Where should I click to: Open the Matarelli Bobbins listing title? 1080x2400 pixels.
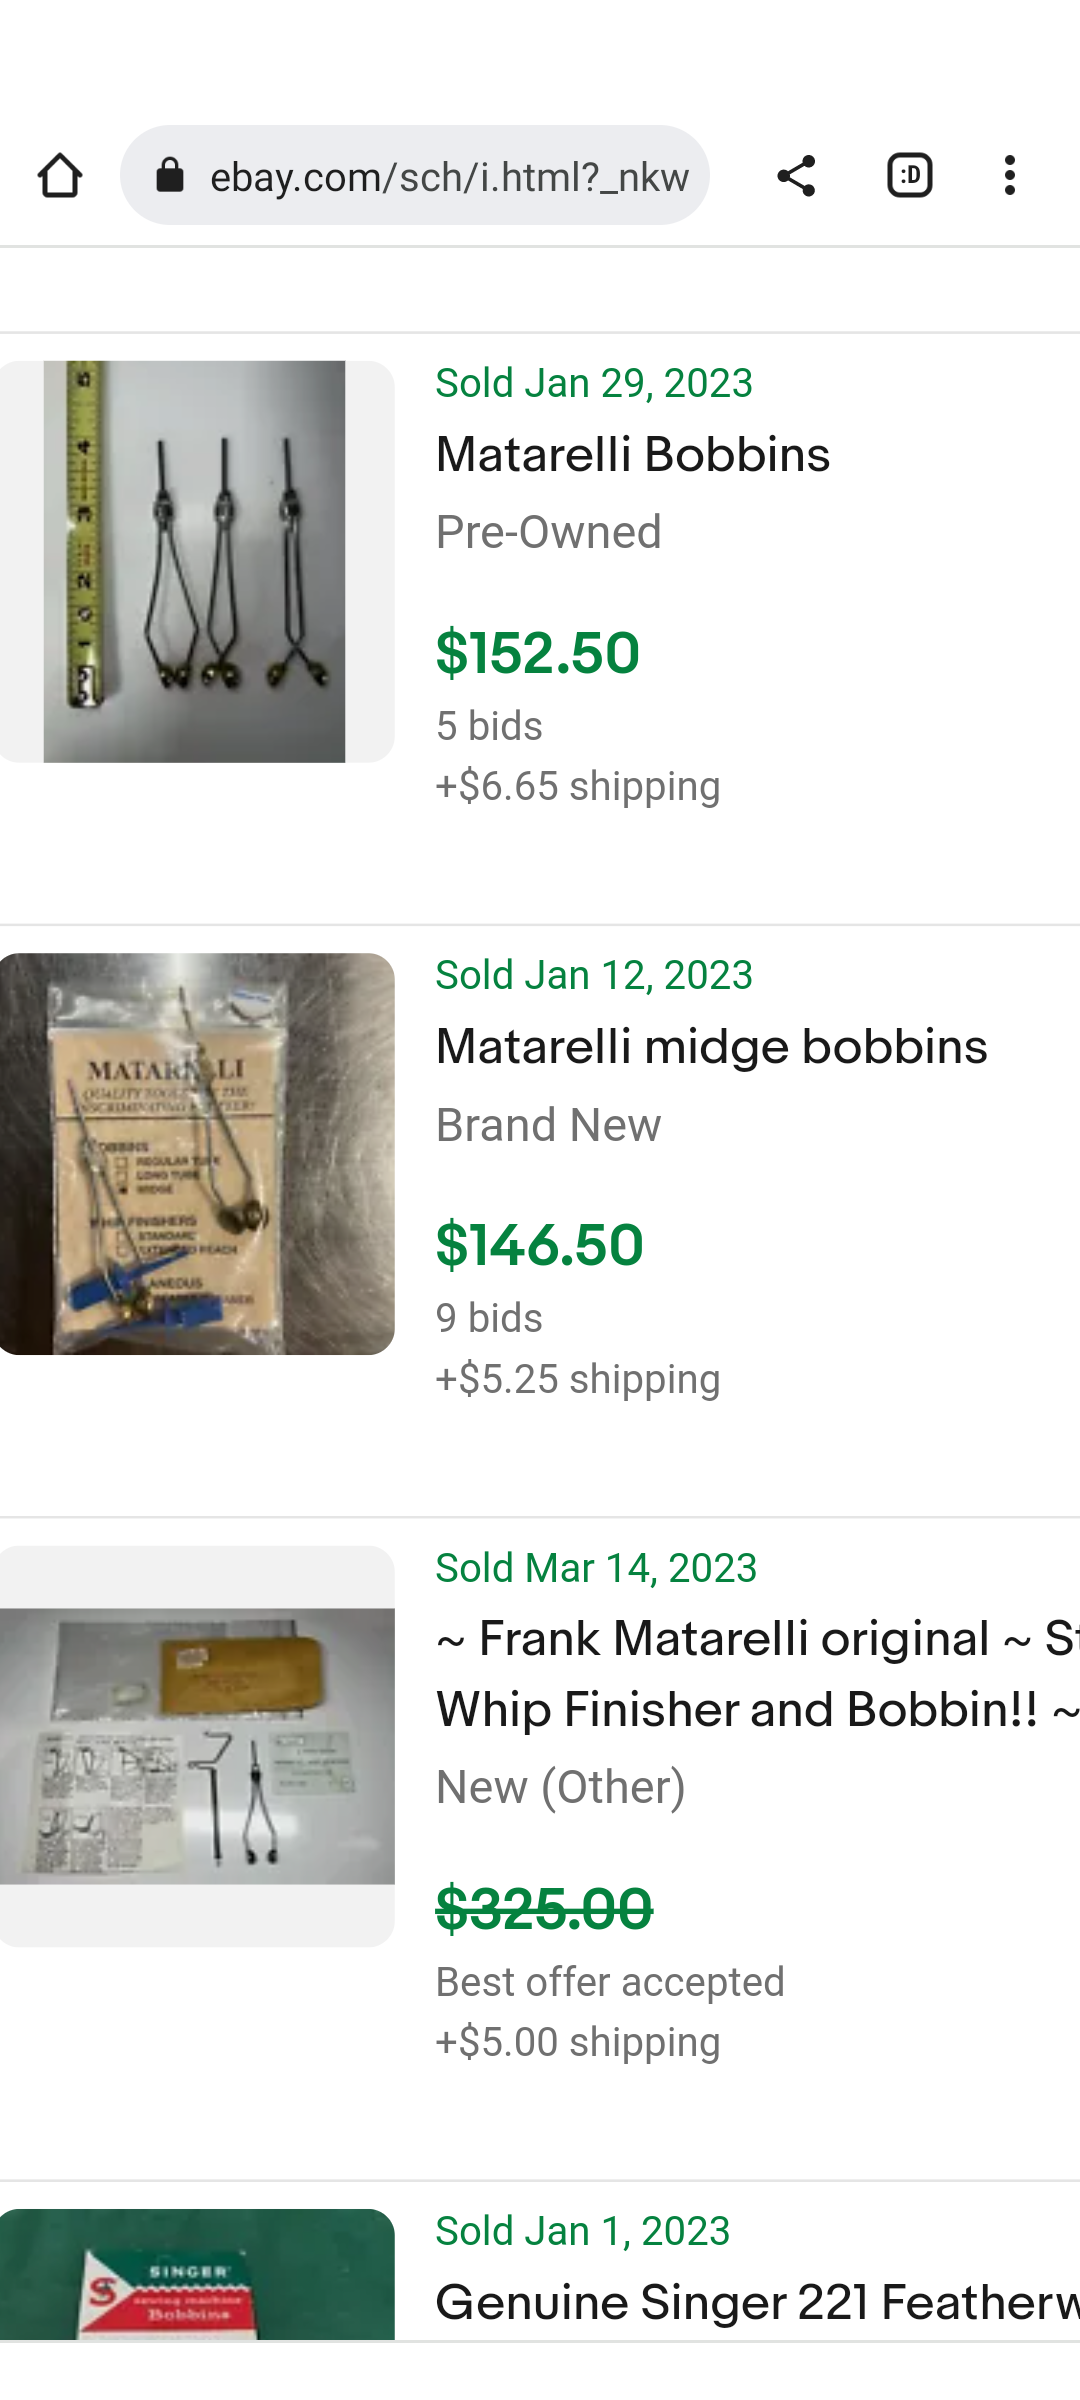(x=633, y=455)
